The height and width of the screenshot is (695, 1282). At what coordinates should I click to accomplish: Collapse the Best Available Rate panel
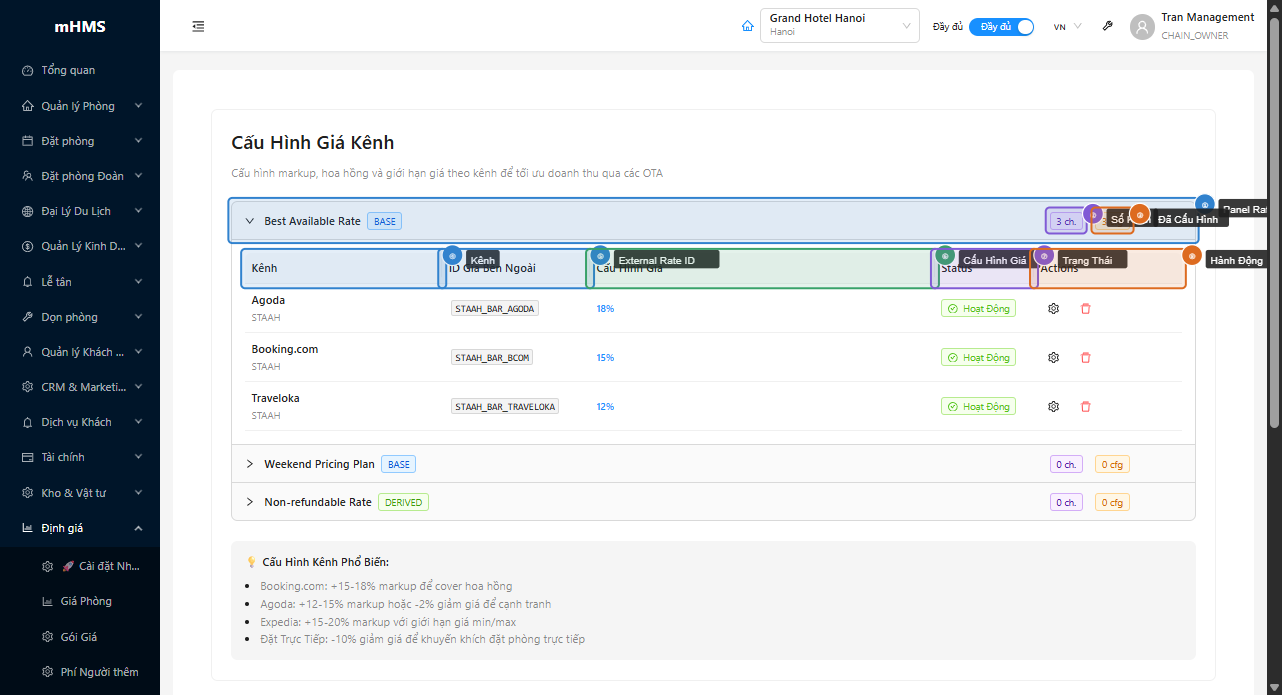coord(250,221)
